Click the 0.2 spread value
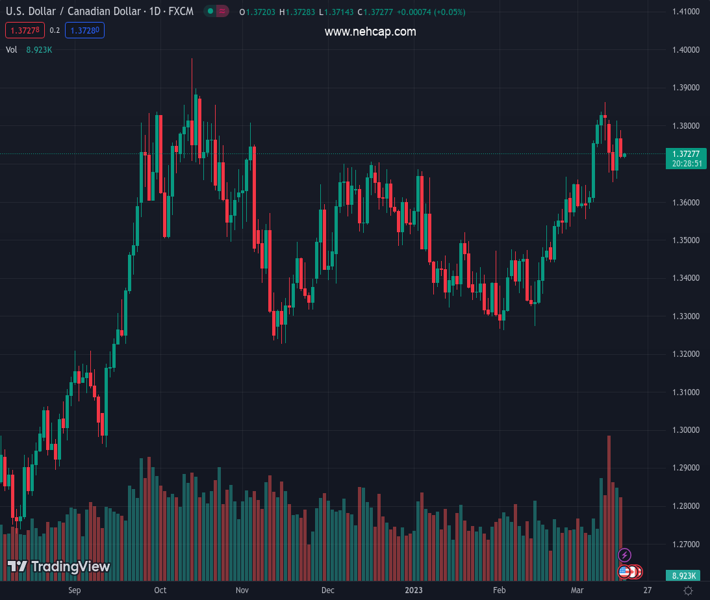Image resolution: width=710 pixels, height=600 pixels. pos(54,31)
